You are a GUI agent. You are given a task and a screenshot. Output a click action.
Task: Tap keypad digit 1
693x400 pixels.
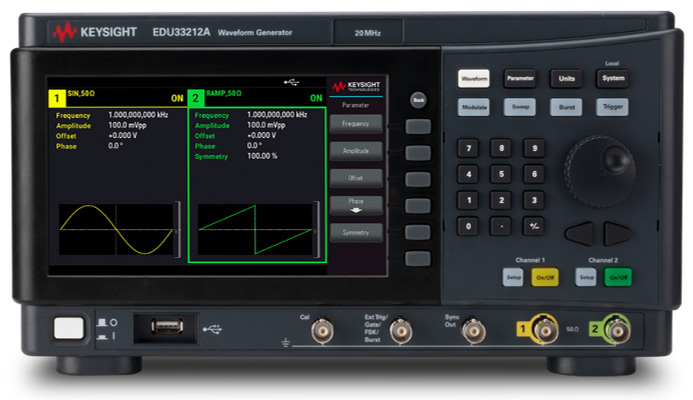click(468, 200)
